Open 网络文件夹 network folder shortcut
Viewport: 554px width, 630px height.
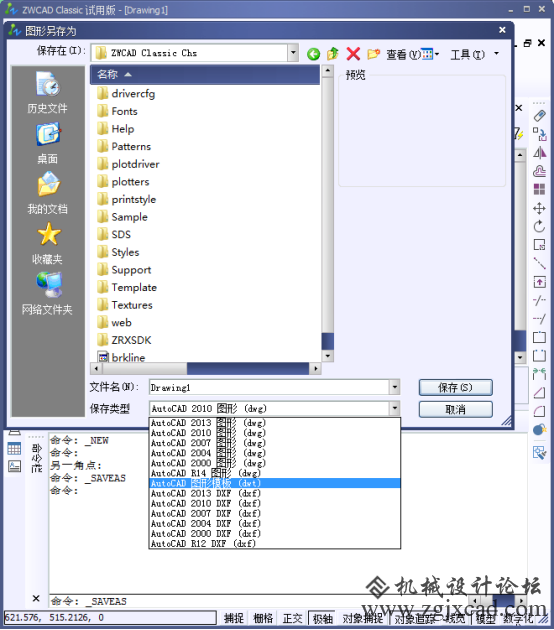48,294
